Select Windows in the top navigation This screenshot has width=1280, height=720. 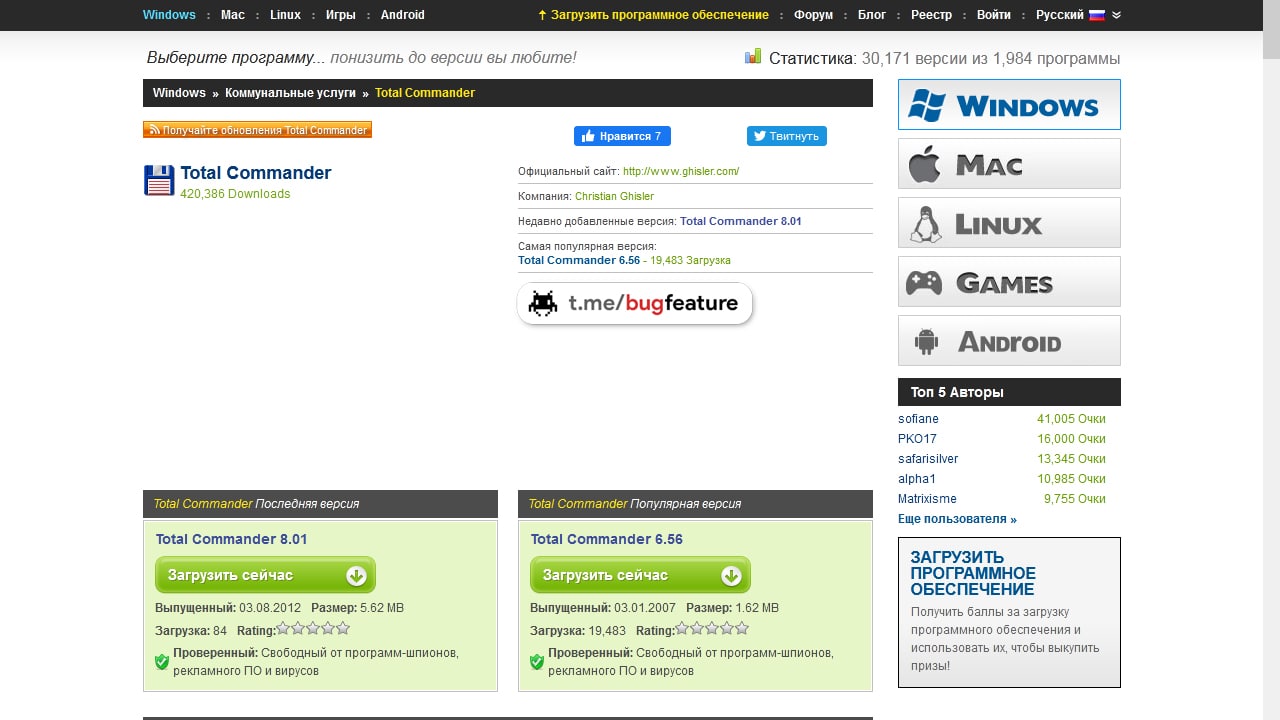click(170, 15)
